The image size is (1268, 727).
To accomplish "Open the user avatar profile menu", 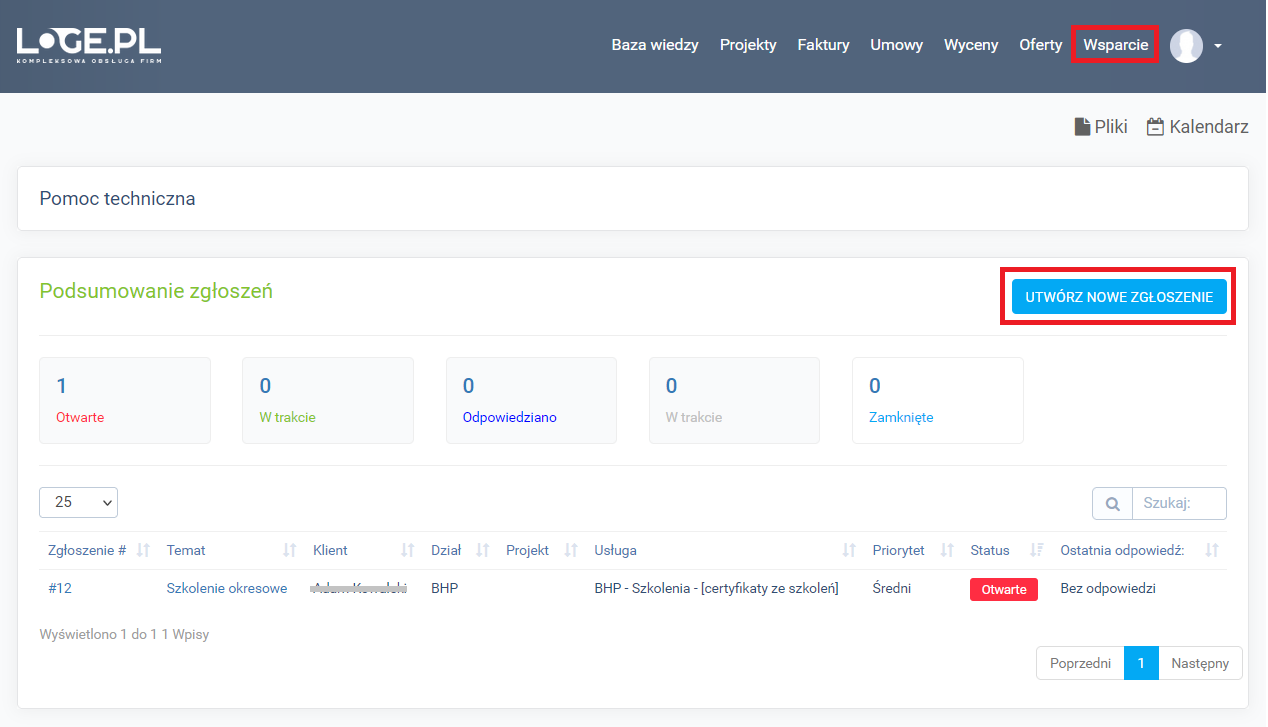I will tap(1186, 46).
